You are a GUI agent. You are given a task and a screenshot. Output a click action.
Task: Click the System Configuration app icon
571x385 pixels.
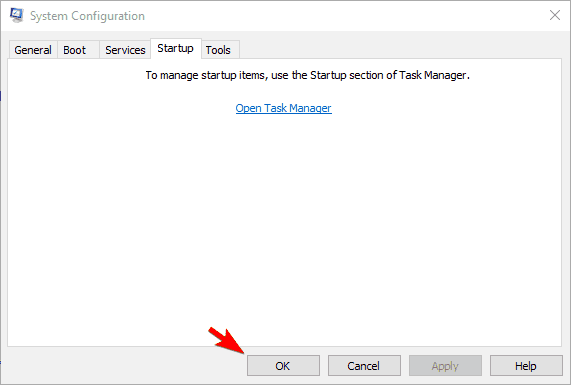coord(17,15)
